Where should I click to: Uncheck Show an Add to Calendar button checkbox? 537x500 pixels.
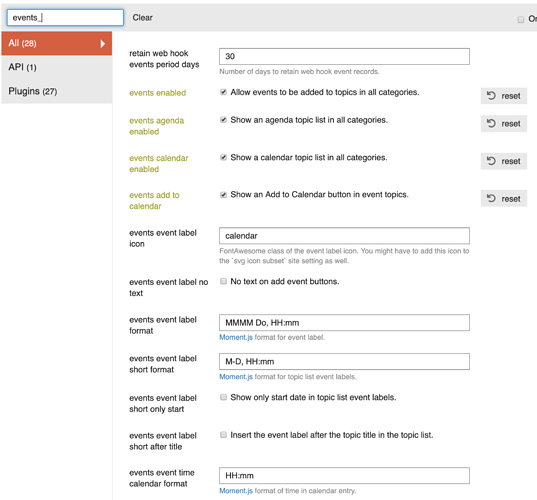(x=223, y=195)
